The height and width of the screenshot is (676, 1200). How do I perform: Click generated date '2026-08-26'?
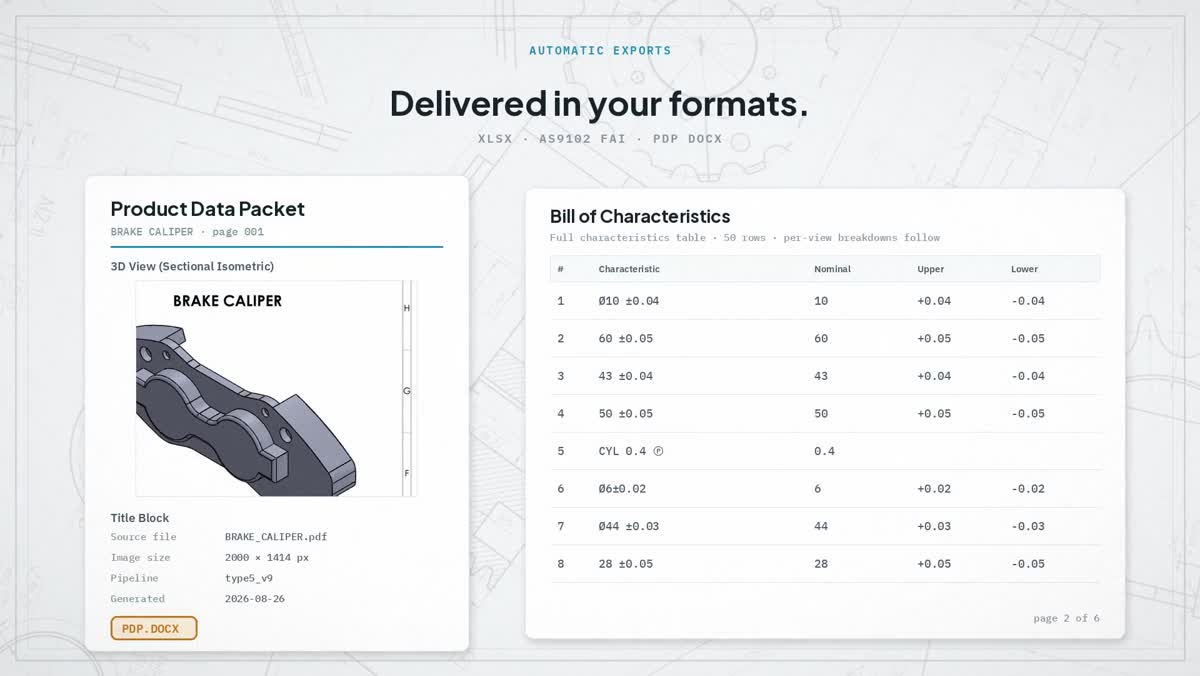pyautogui.click(x=255, y=599)
